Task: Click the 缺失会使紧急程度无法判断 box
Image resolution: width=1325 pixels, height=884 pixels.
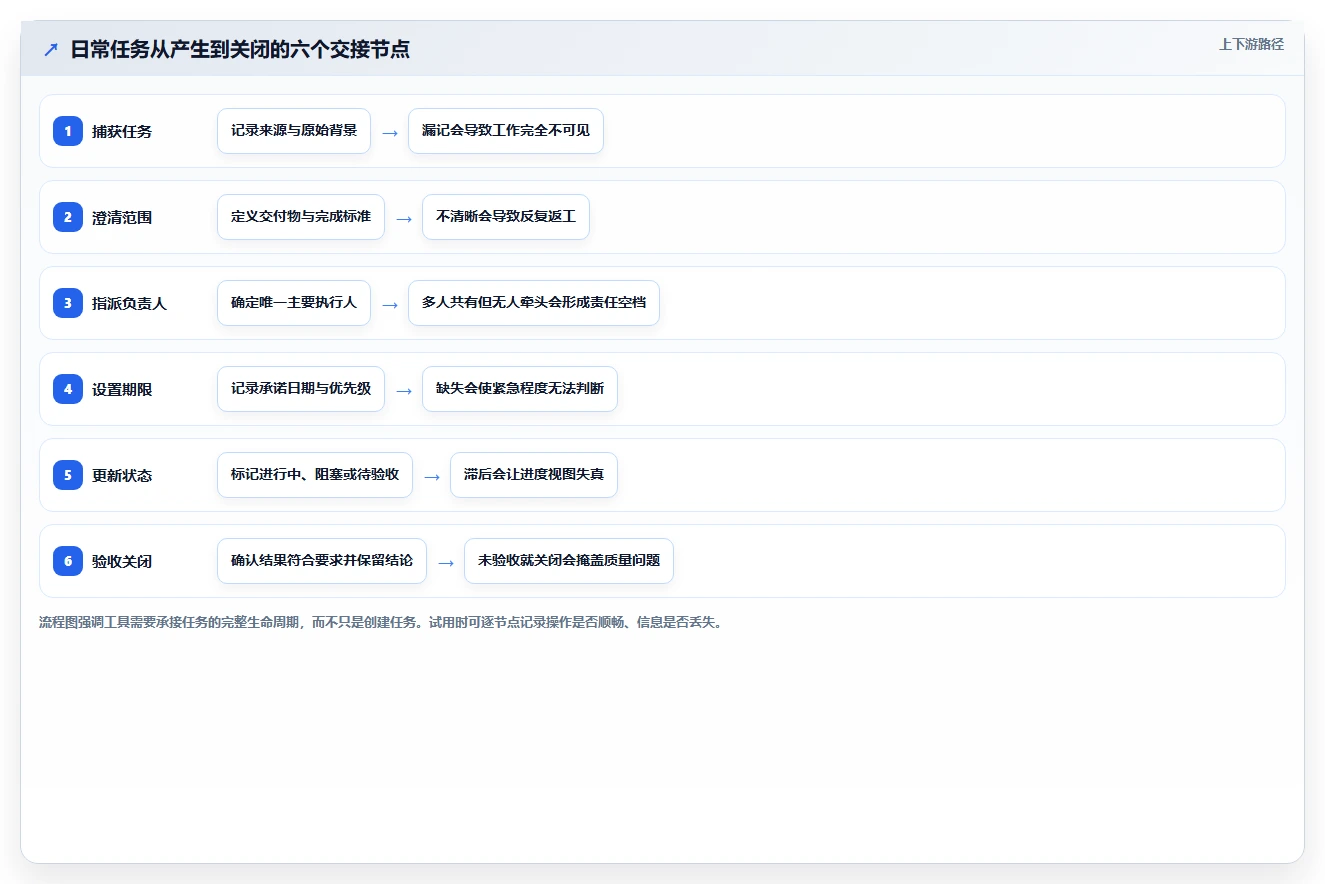Action: pyautogui.click(x=520, y=389)
